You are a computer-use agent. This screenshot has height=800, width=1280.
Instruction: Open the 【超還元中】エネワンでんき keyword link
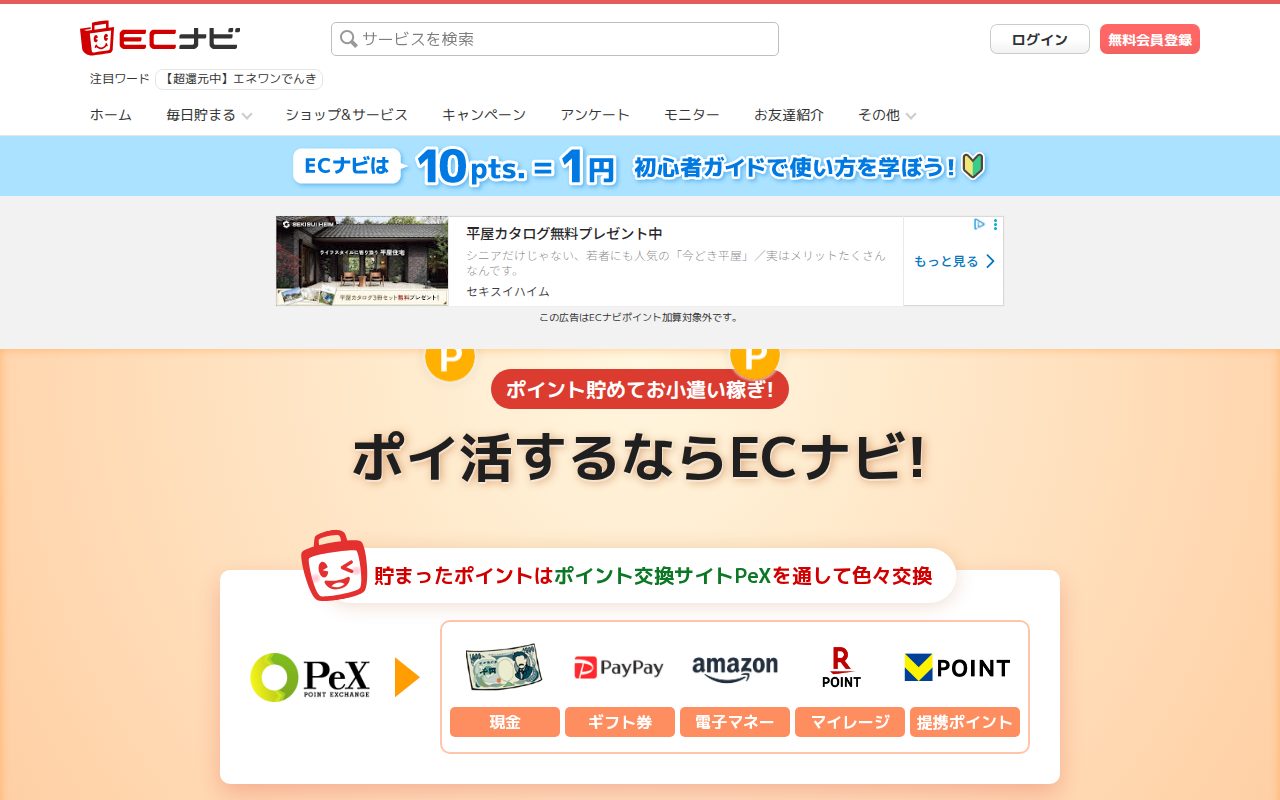coord(239,79)
